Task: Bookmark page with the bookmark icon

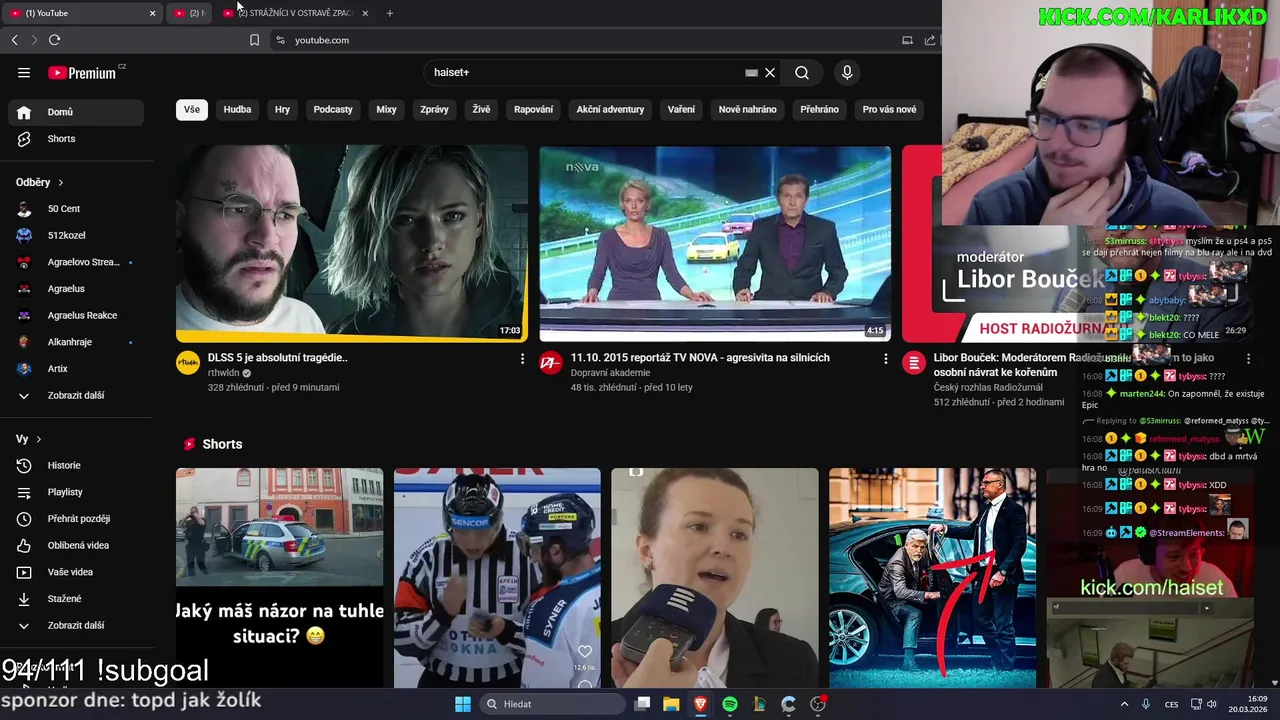Action: click(254, 40)
